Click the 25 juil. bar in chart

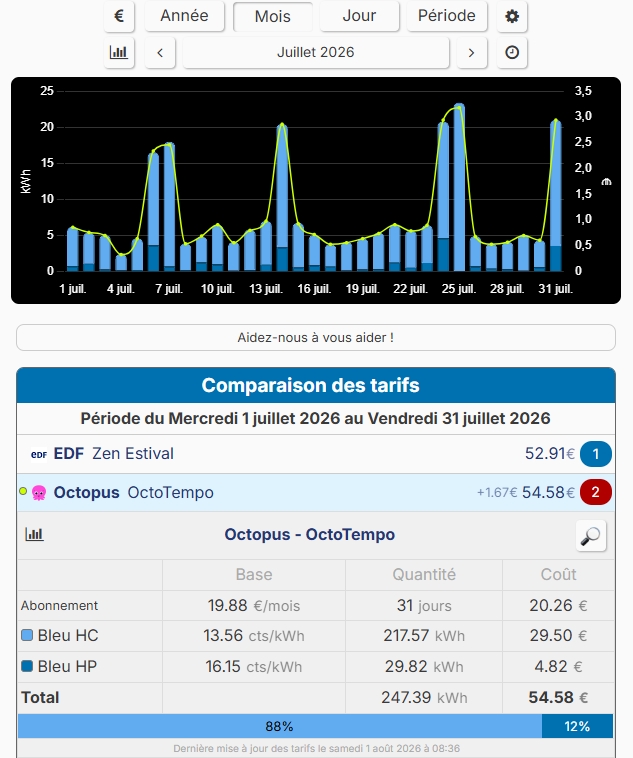[459, 187]
